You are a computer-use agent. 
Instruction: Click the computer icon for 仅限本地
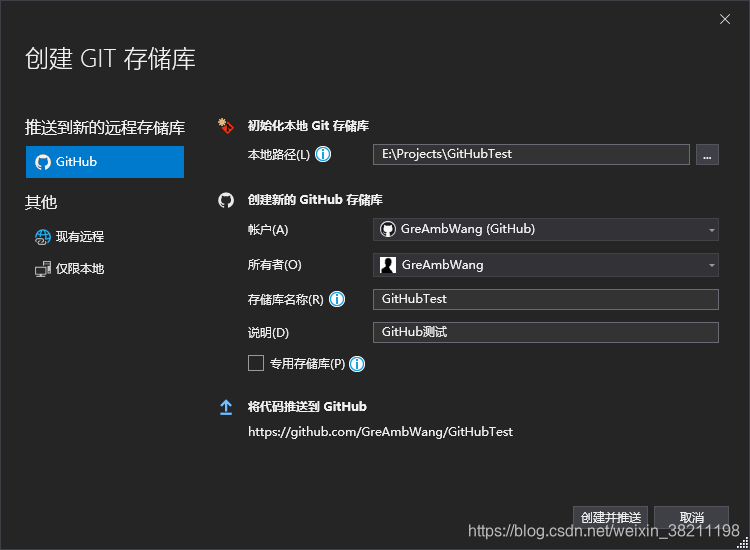(43, 269)
